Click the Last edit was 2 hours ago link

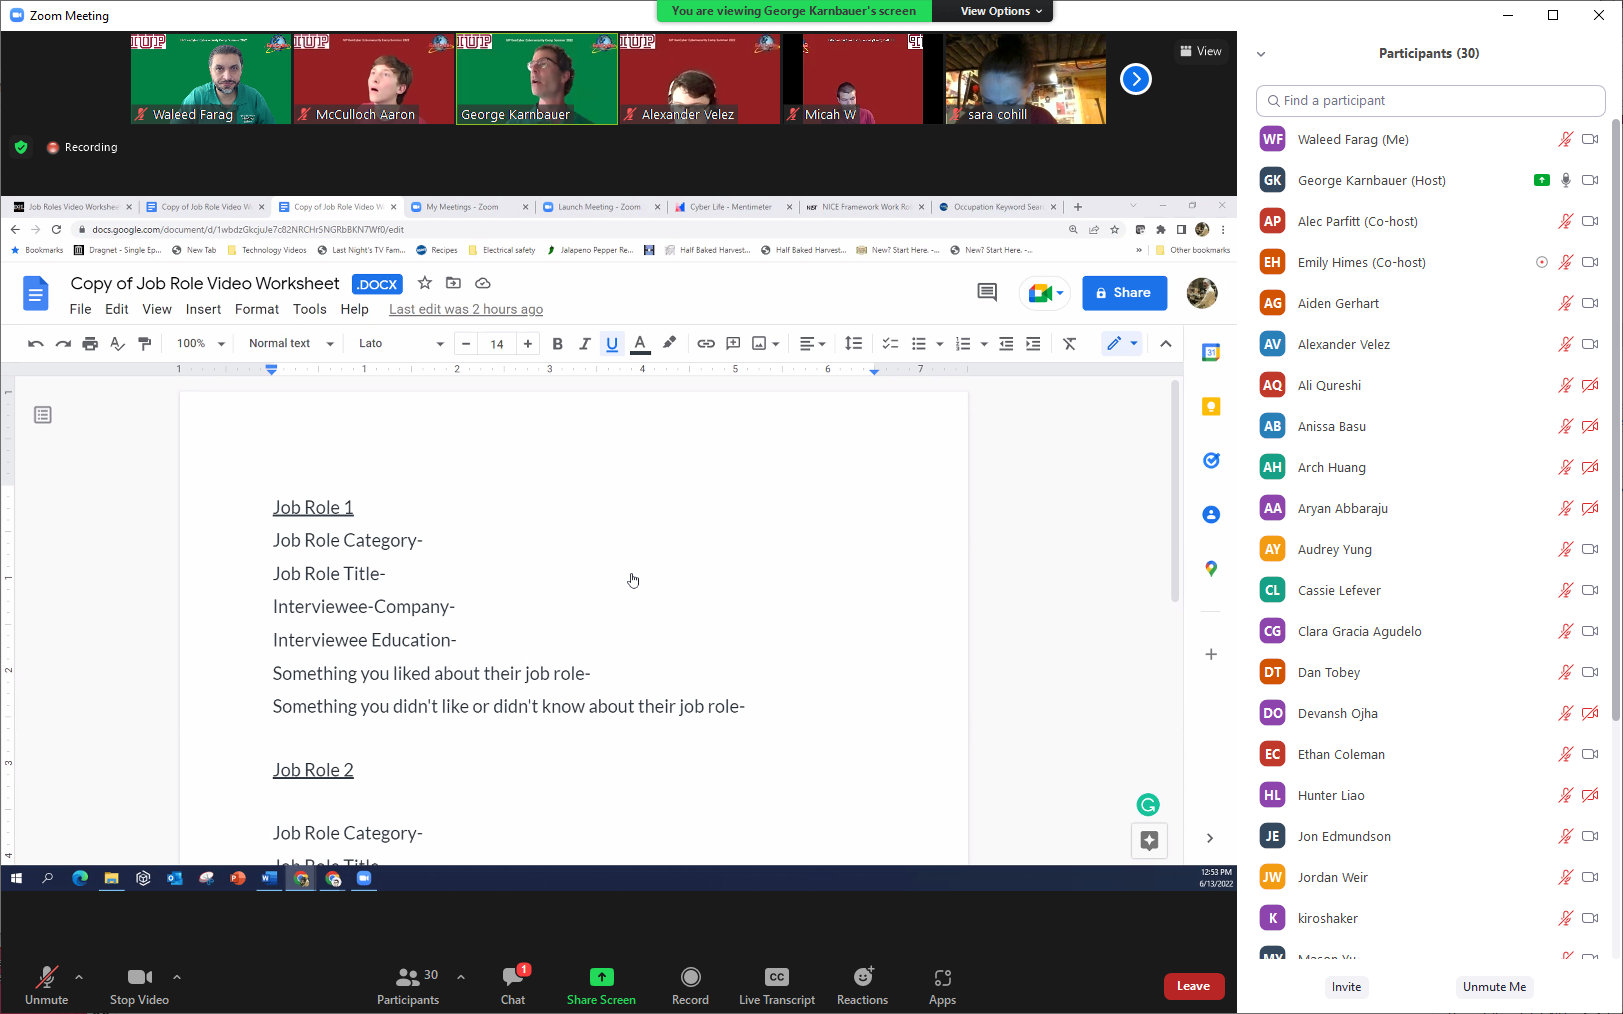point(466,310)
